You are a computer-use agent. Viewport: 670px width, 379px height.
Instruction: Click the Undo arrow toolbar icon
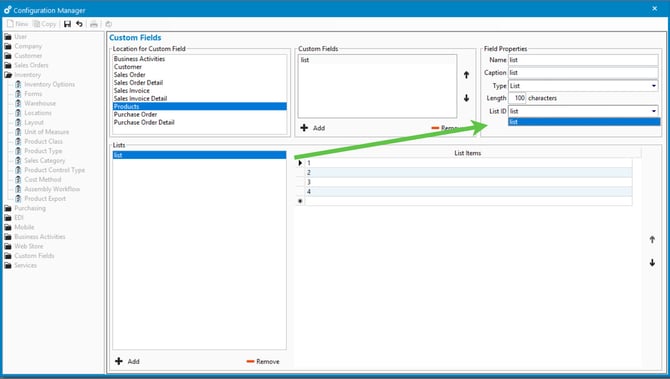pos(79,24)
